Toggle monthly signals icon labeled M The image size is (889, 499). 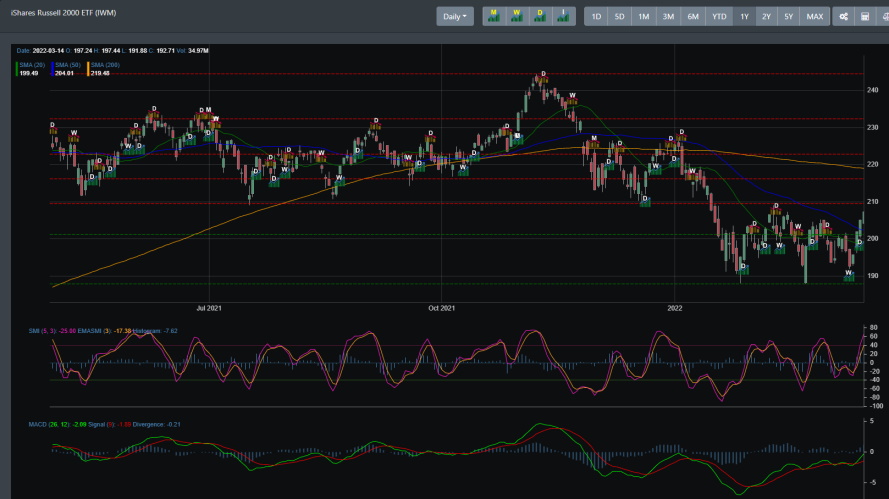click(494, 16)
